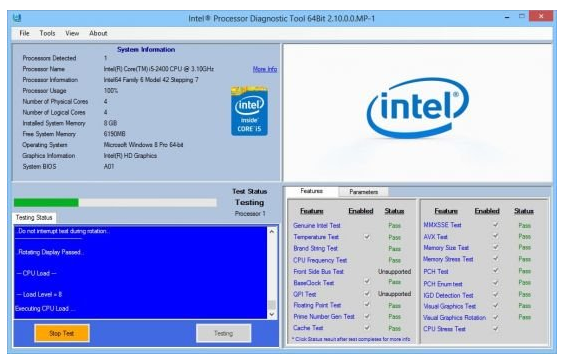Open the Tools menu
Viewport: 563px width, 363px height.
point(47,33)
